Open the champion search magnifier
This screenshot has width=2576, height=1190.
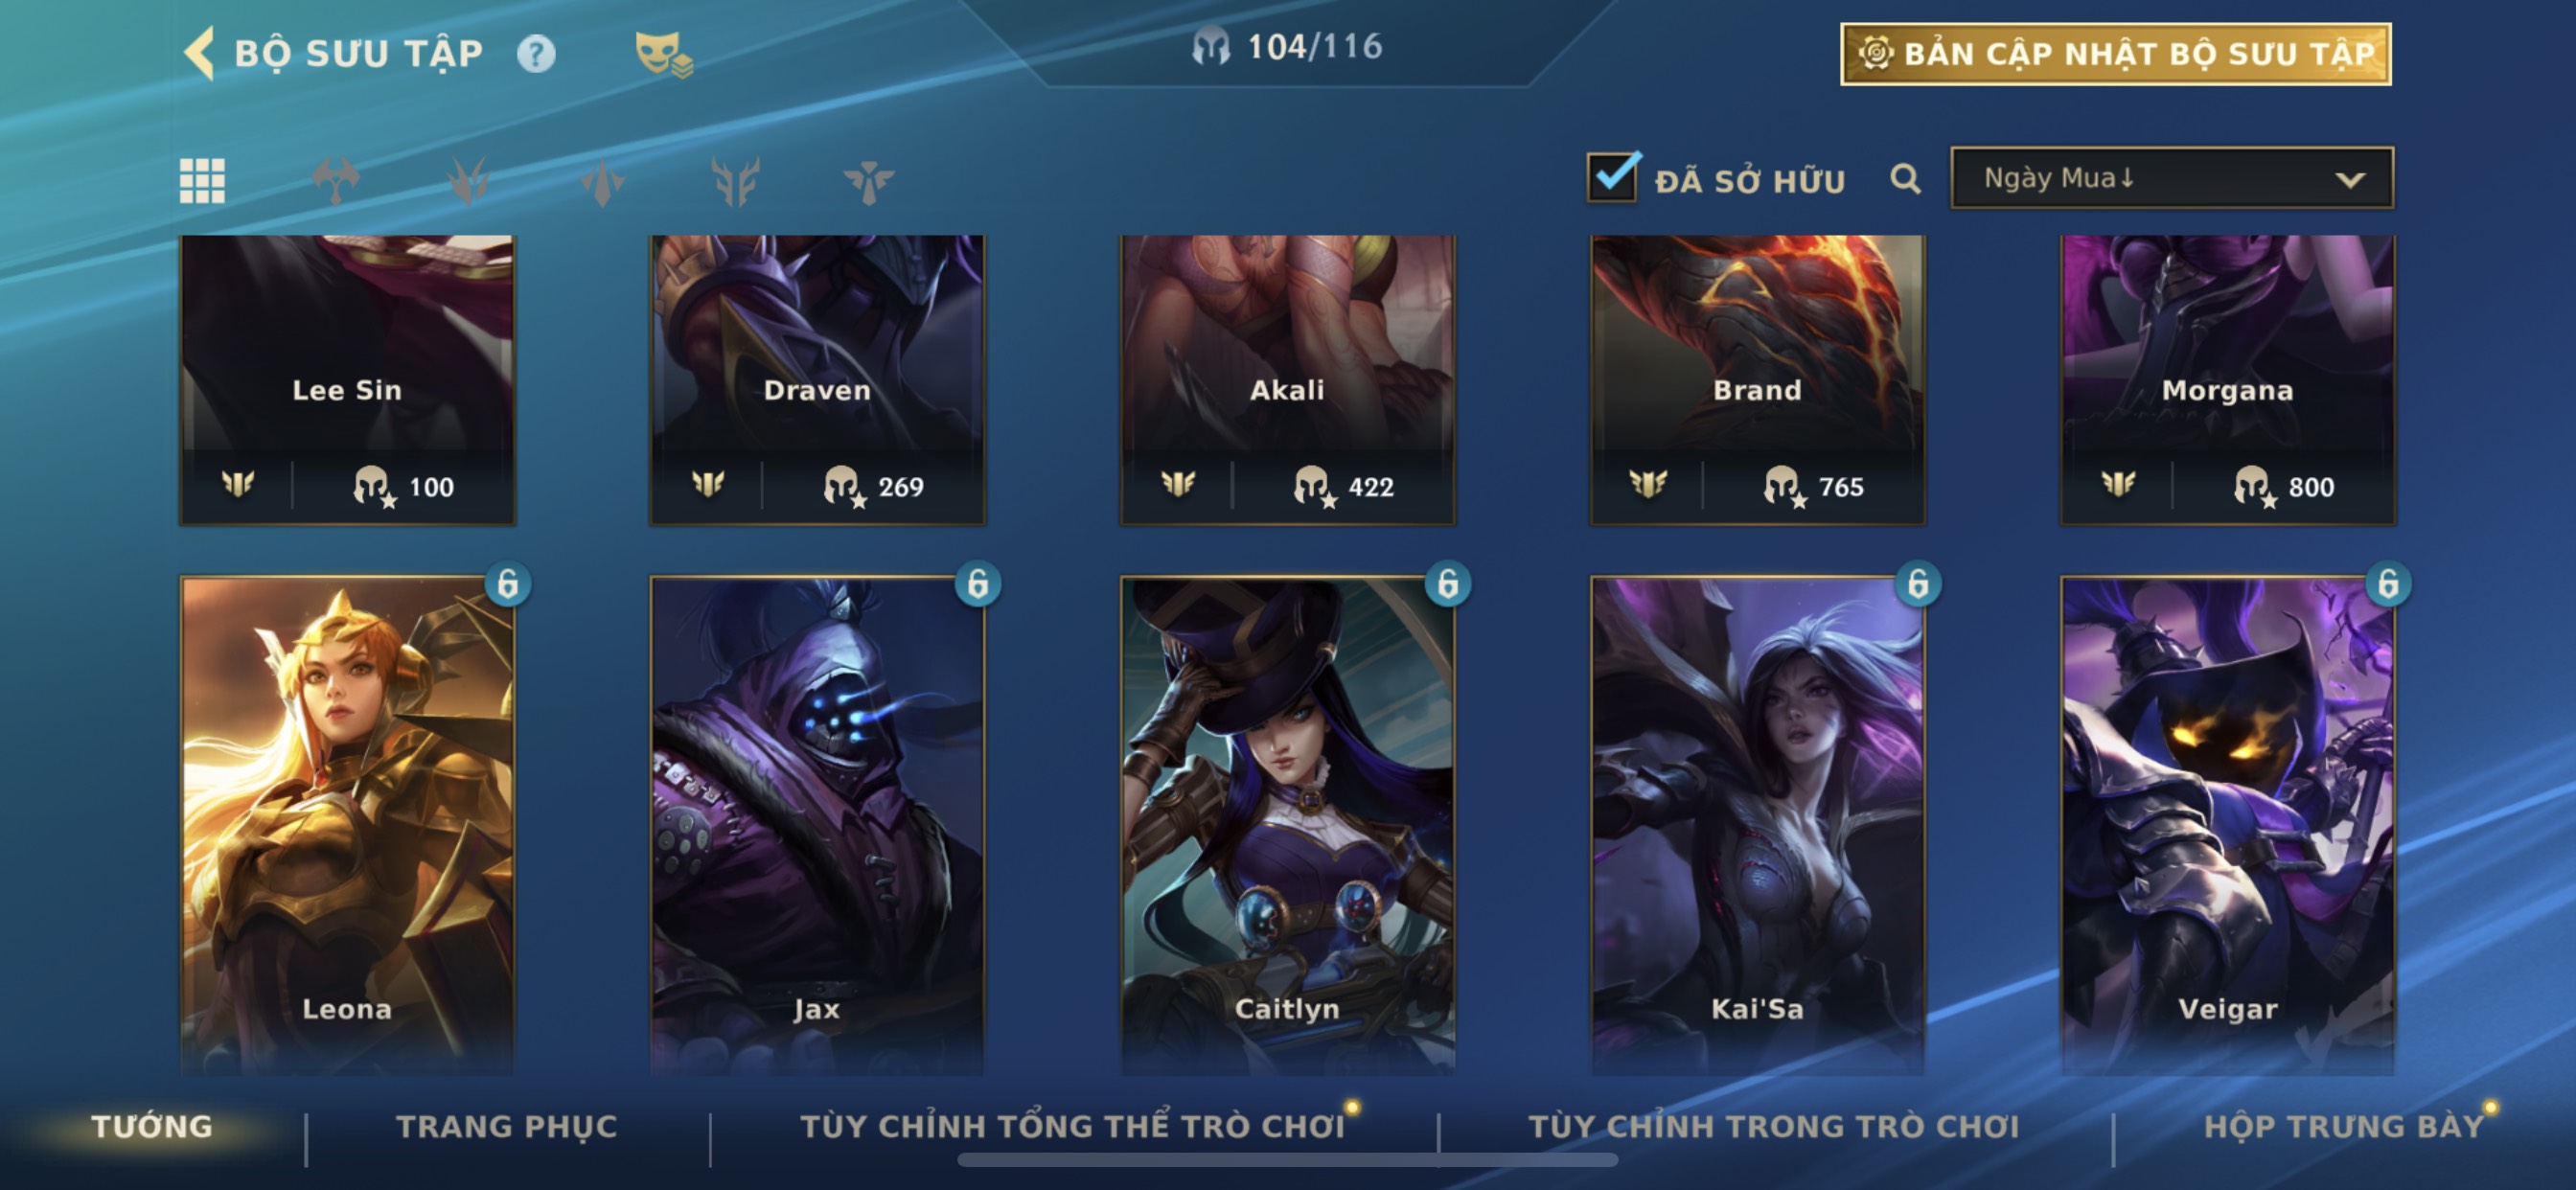[1905, 179]
